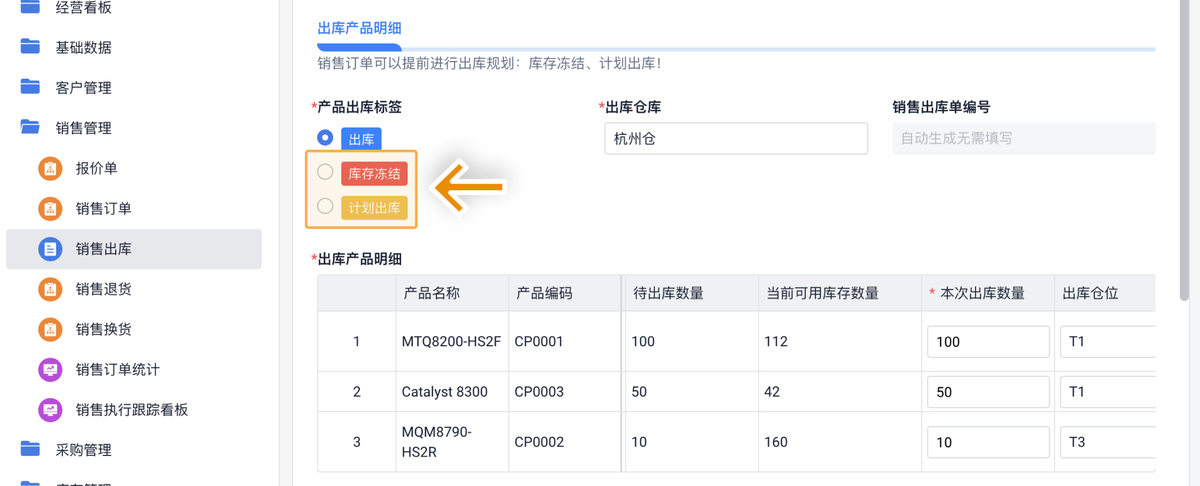
Task: Open the 经营看板 folder icon
Action: click(30, 7)
